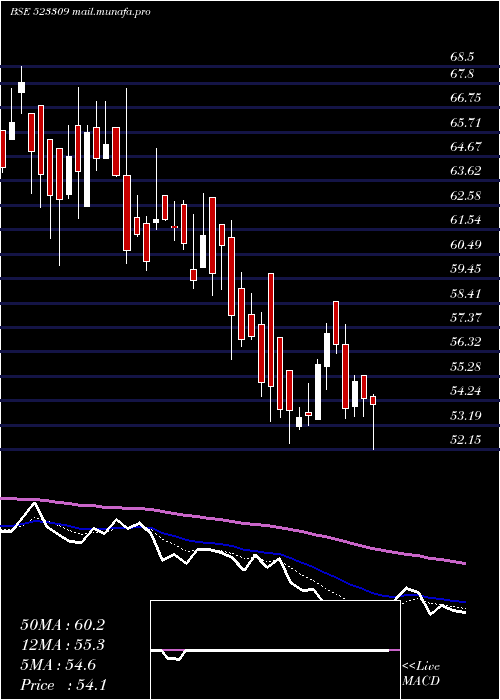Viewport: 500px width, 700px height.
Task: Select the 64.67 price axis label
Action: pos(466,146)
